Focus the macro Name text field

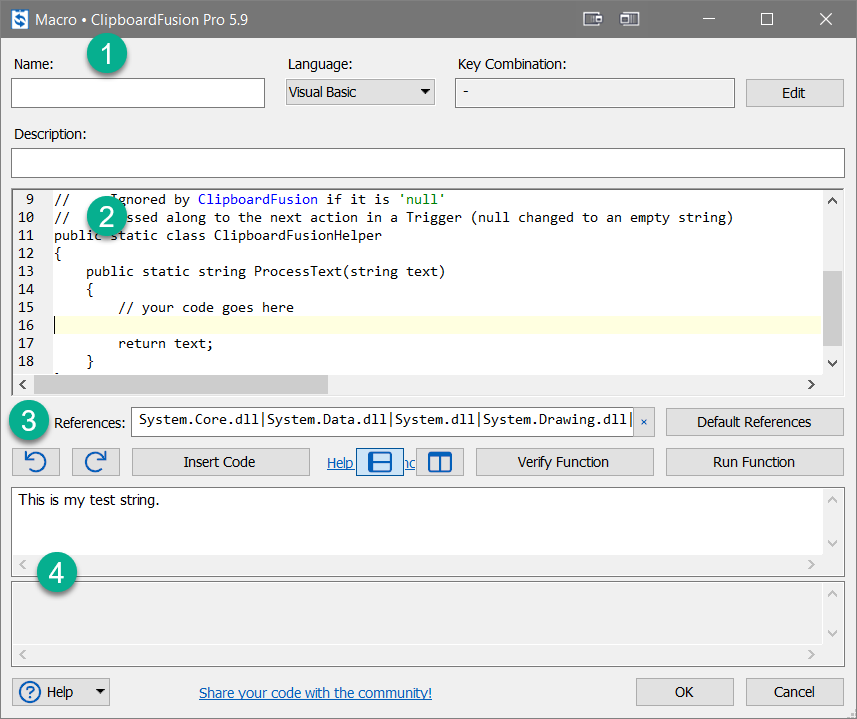[x=138, y=93]
